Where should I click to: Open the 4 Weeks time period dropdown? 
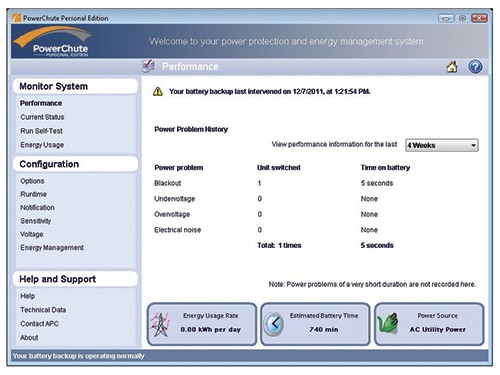[x=442, y=145]
